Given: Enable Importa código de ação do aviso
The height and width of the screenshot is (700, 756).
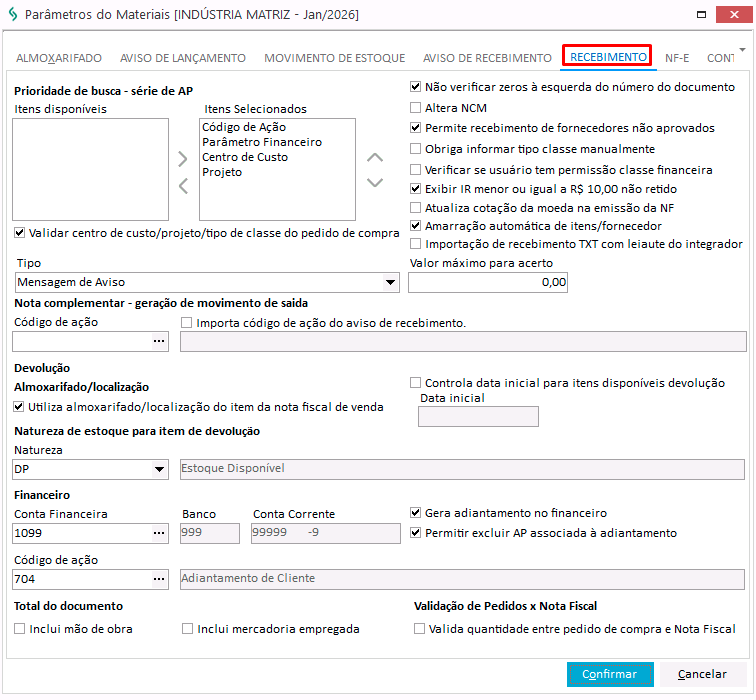Looking at the screenshot, I should click(x=187, y=323).
